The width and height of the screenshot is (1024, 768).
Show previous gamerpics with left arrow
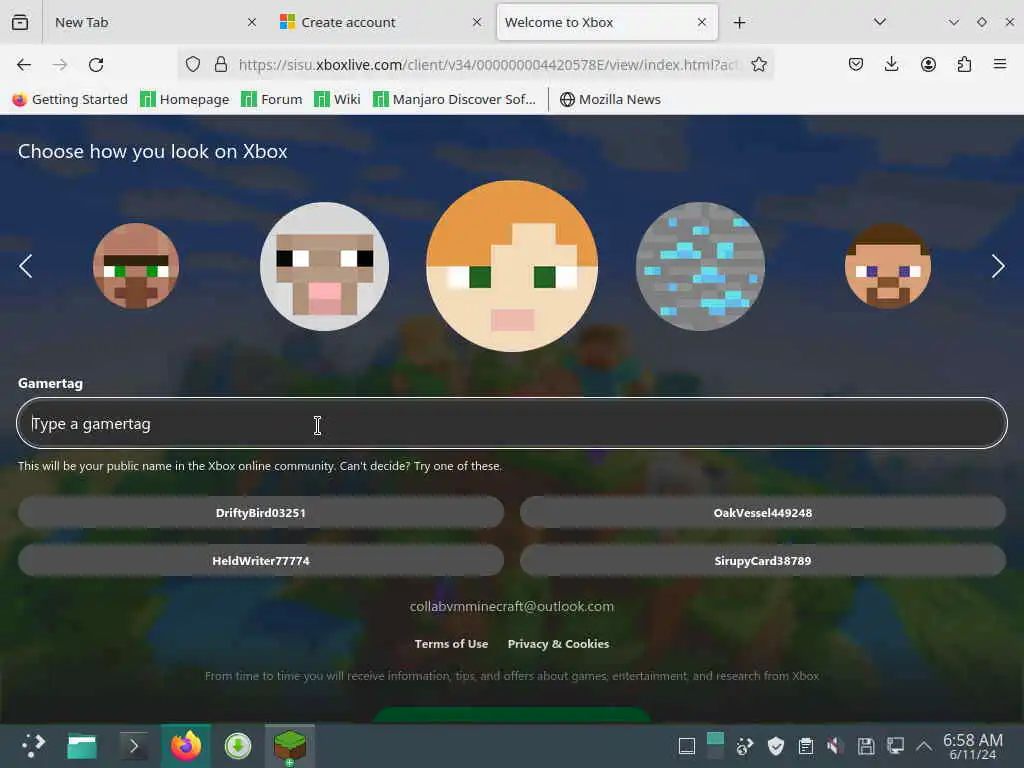(x=25, y=266)
